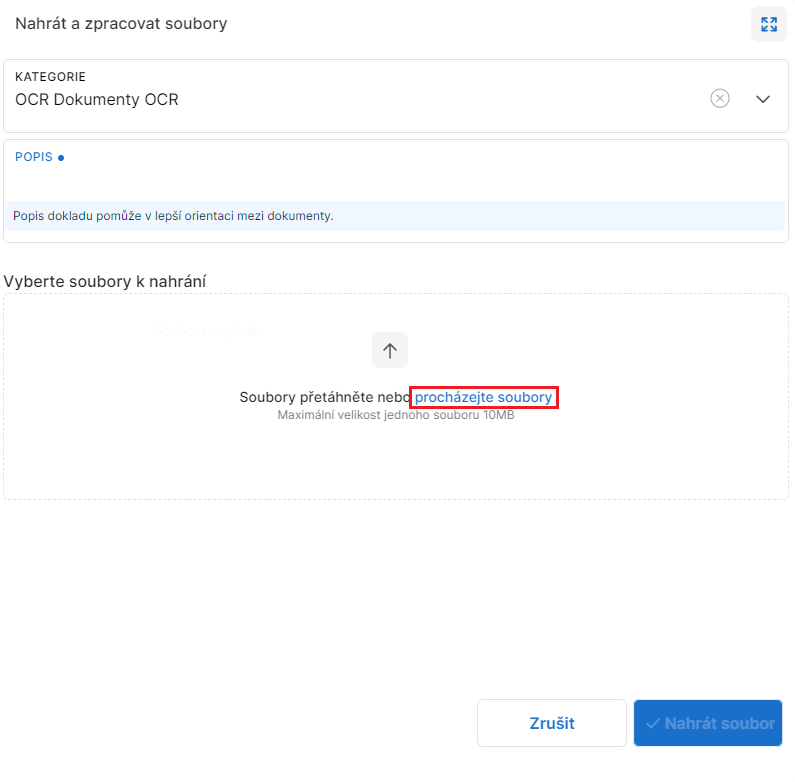This screenshot has width=795, height=782.
Task: Click the blue dot beside POPIS
Action: click(61, 158)
